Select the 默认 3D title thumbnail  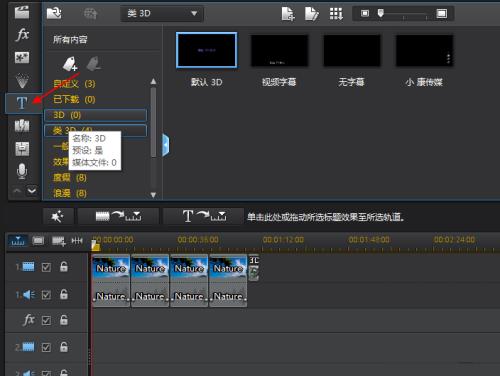point(207,50)
